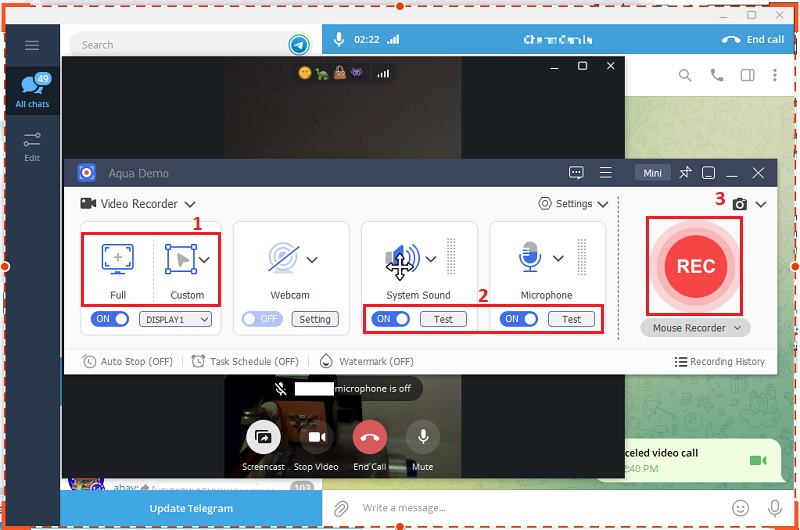Click the Webcam Setting button
Viewport: 800px width, 530px height.
[x=315, y=319]
